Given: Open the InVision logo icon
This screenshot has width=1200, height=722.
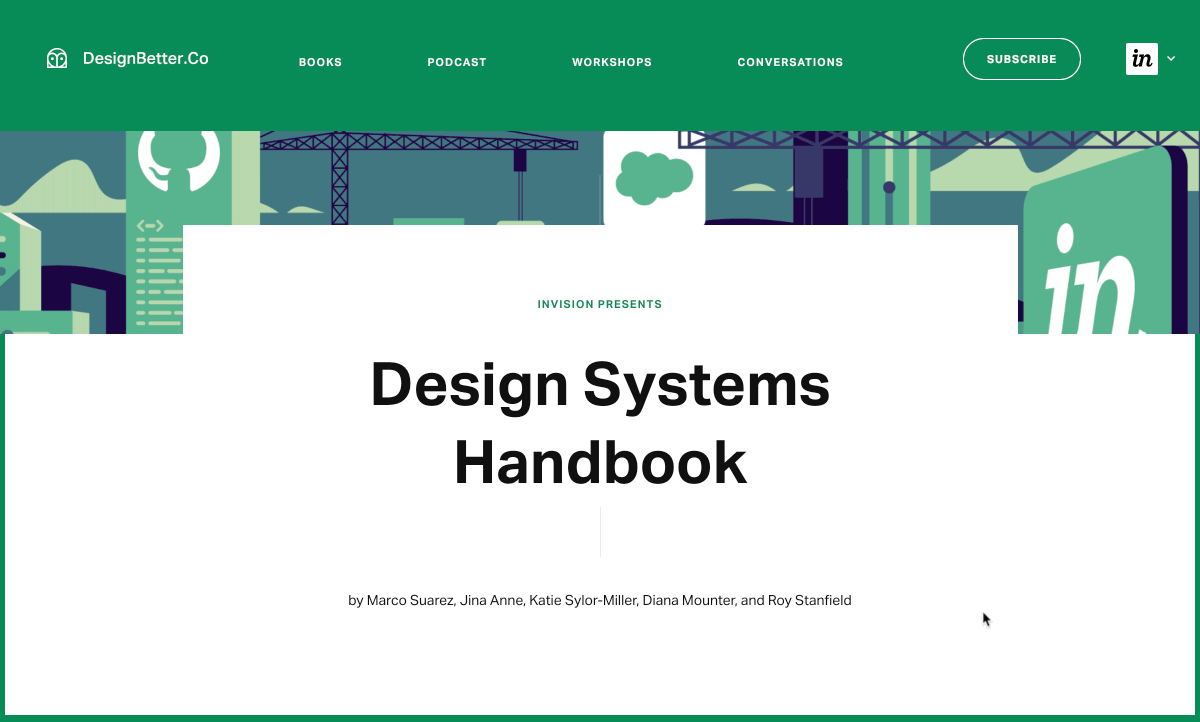Looking at the screenshot, I should click(1142, 59).
